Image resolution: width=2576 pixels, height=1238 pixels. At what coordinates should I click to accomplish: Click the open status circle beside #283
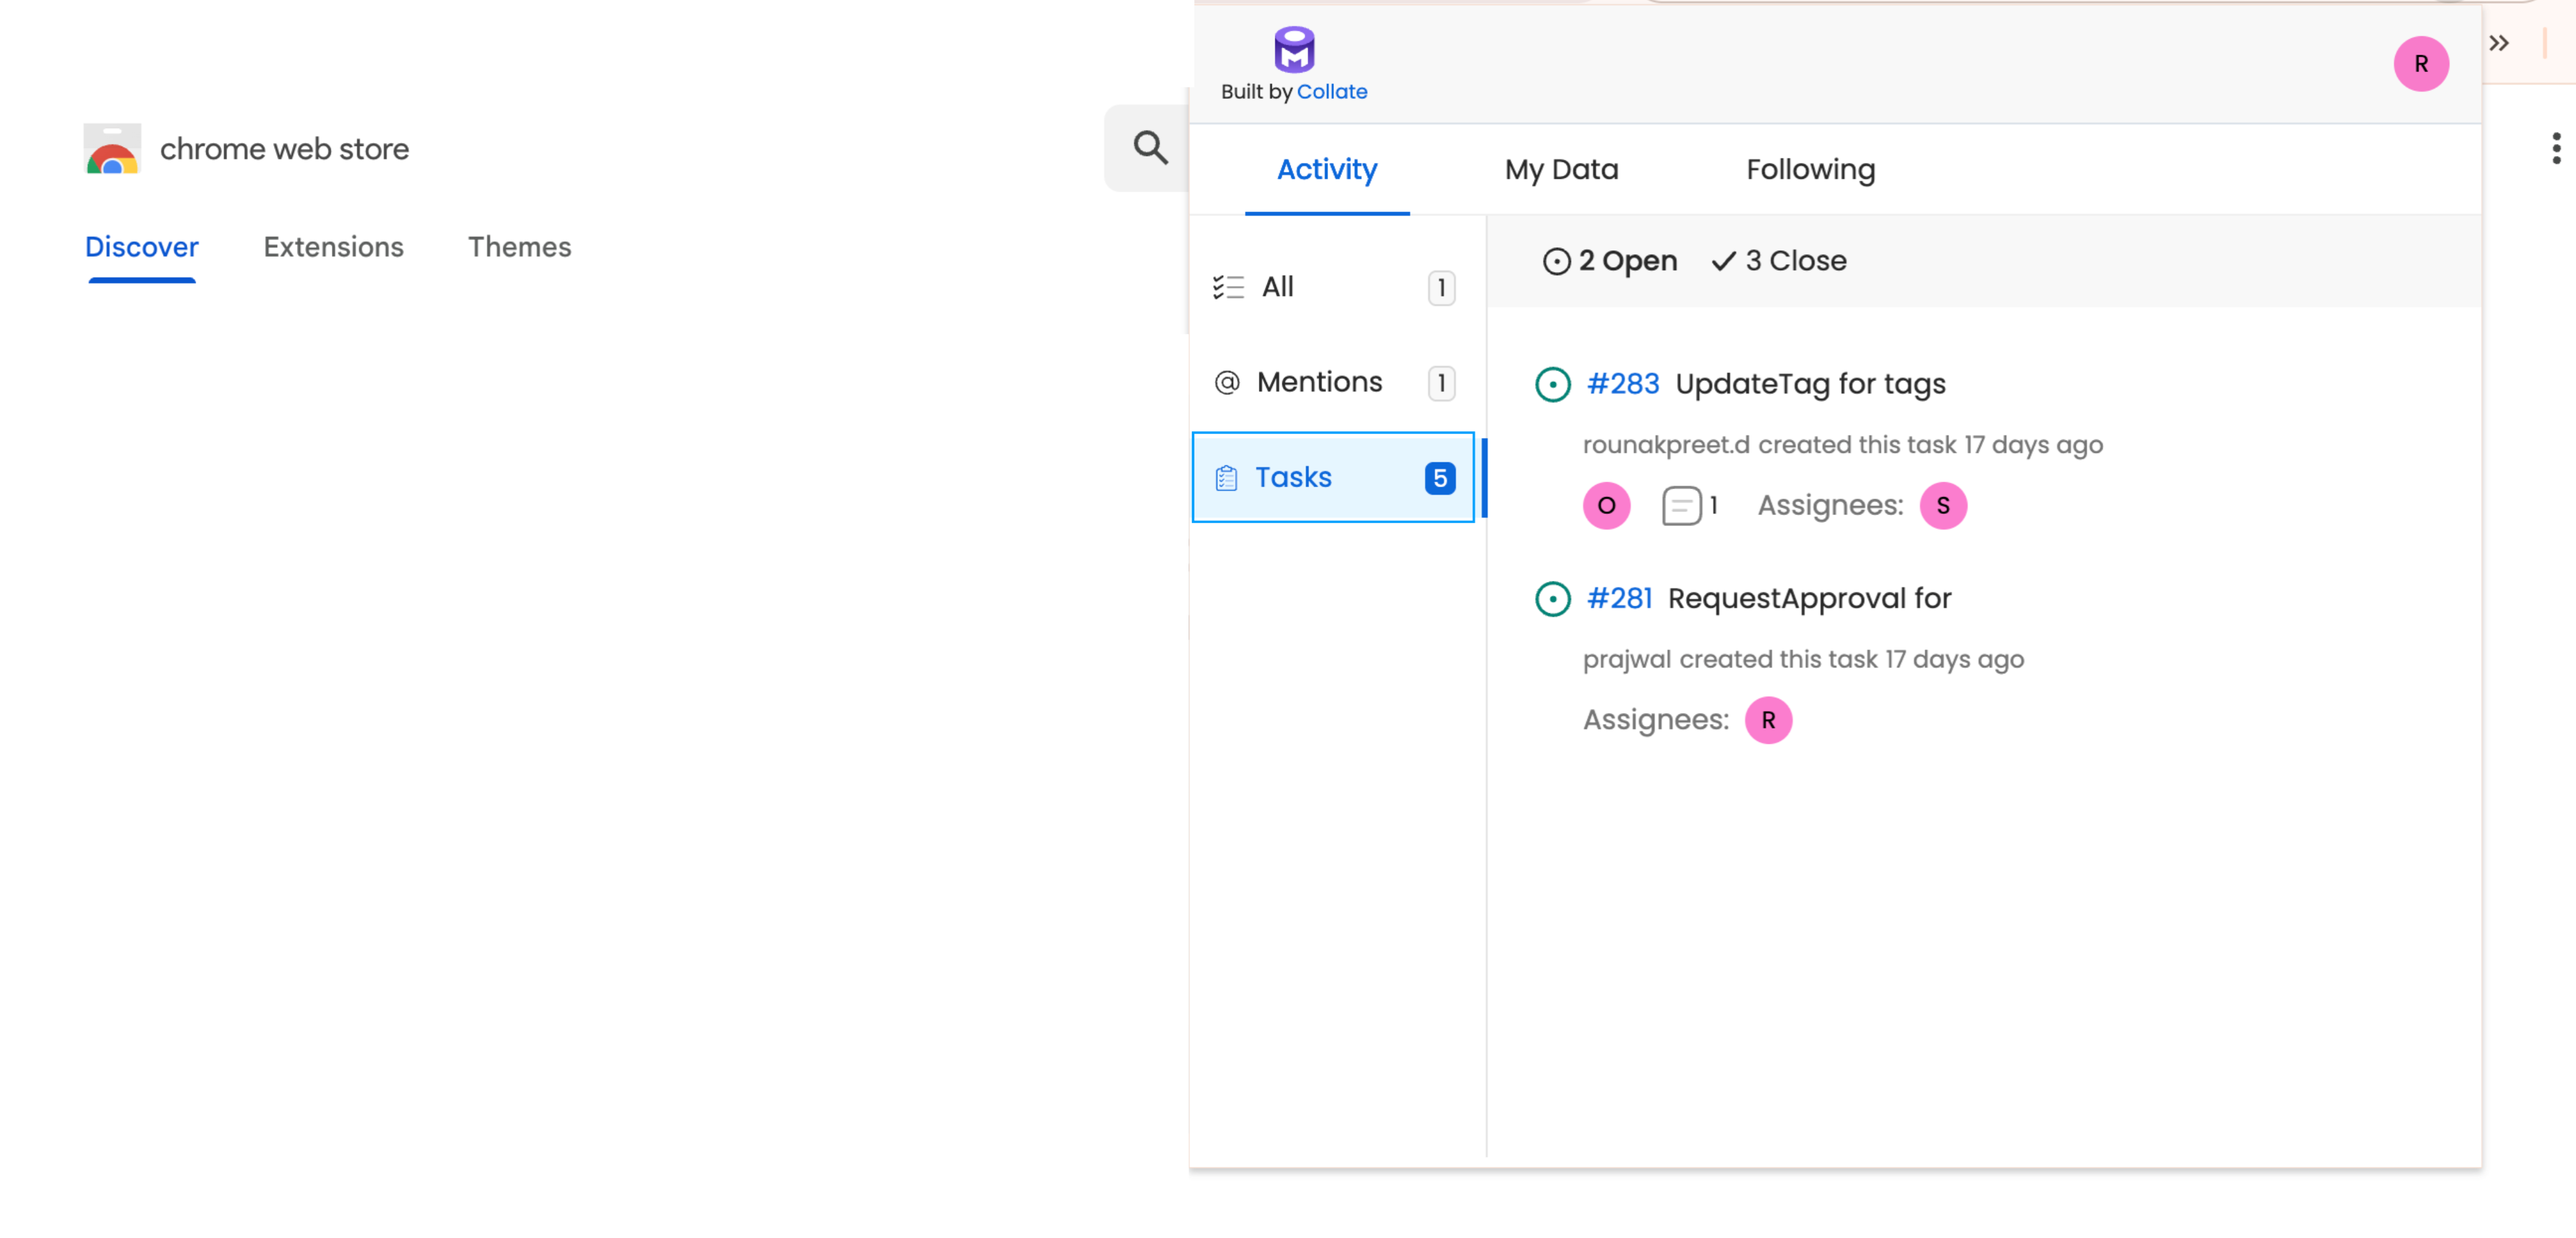pyautogui.click(x=1552, y=385)
